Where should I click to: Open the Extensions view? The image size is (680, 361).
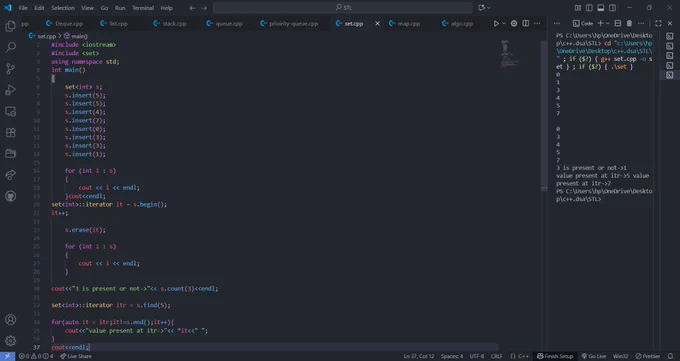10,132
